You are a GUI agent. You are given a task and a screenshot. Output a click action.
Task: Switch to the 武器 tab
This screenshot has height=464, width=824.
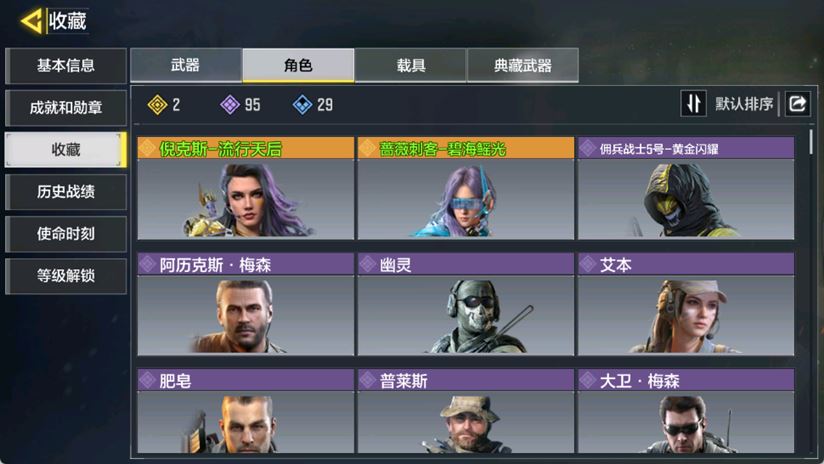(x=186, y=65)
